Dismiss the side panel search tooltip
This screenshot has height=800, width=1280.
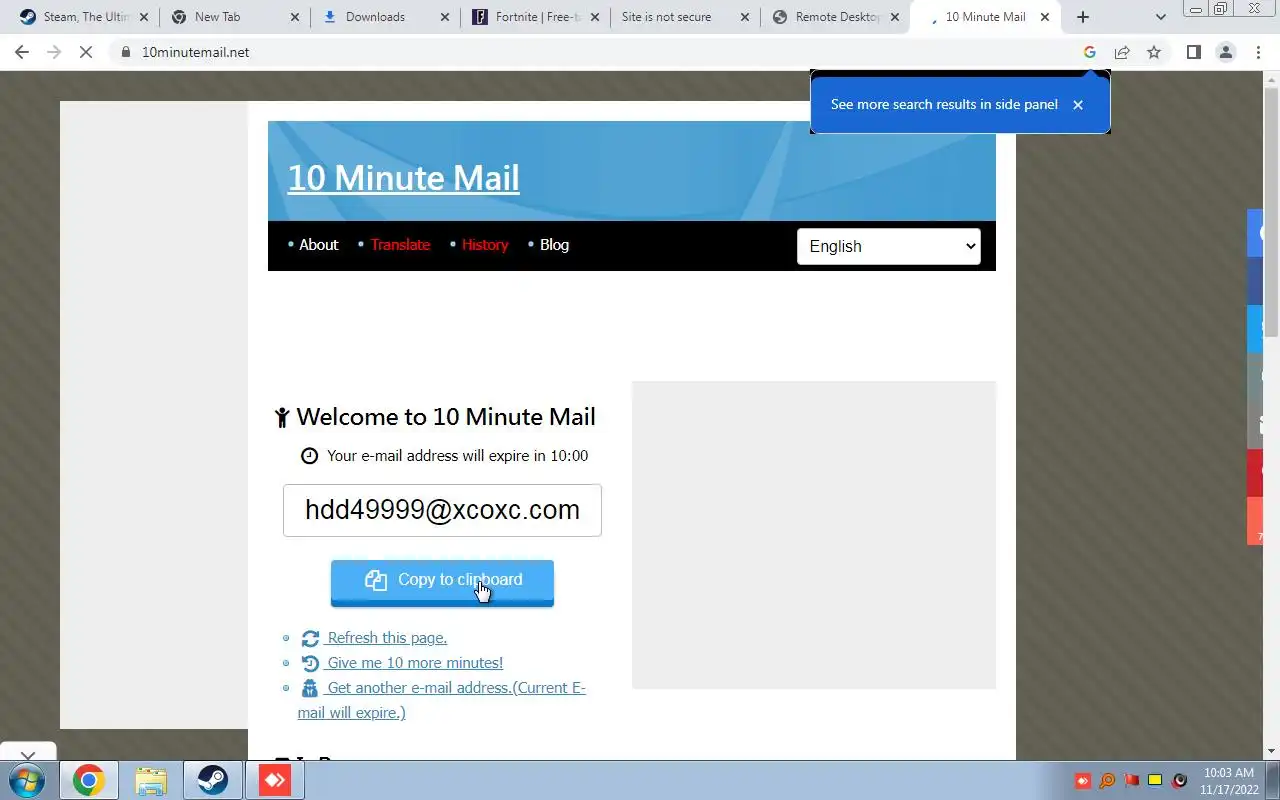click(x=1077, y=104)
